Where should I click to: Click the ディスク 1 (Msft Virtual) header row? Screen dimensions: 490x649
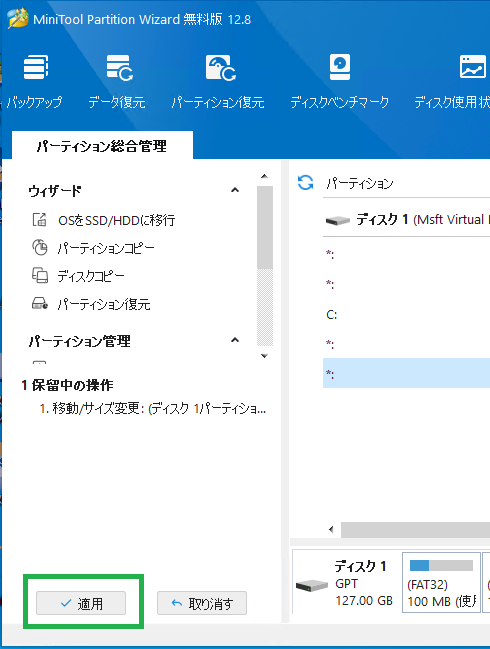[x=406, y=219]
